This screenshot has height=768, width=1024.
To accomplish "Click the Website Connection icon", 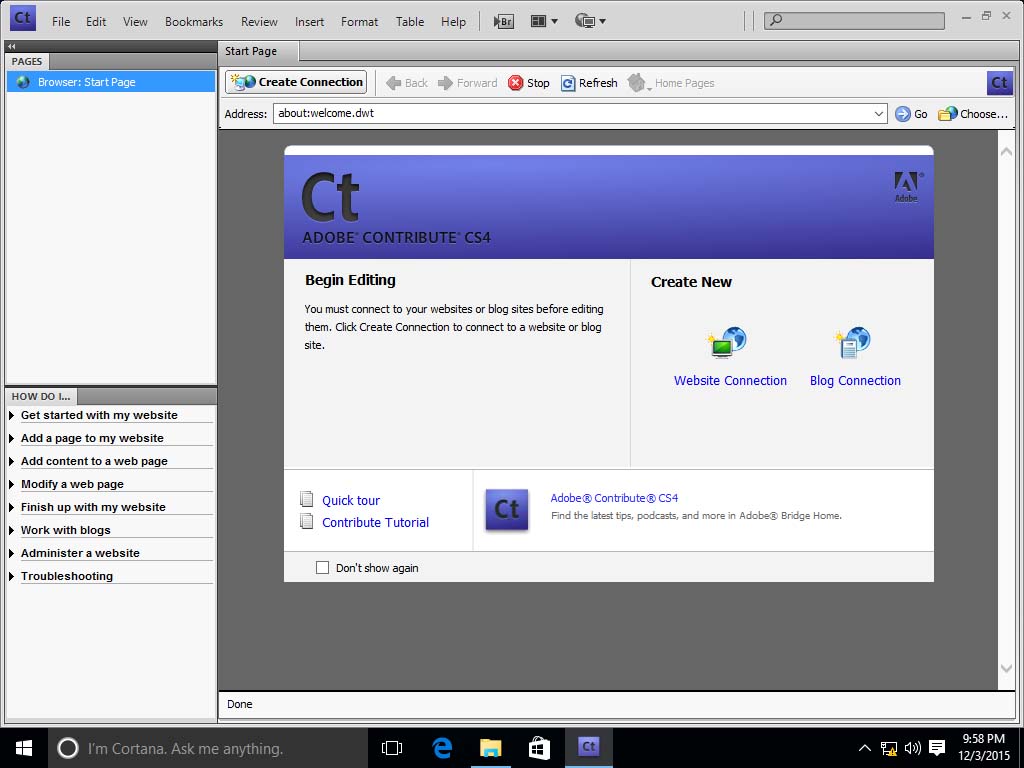I will pyautogui.click(x=726, y=342).
